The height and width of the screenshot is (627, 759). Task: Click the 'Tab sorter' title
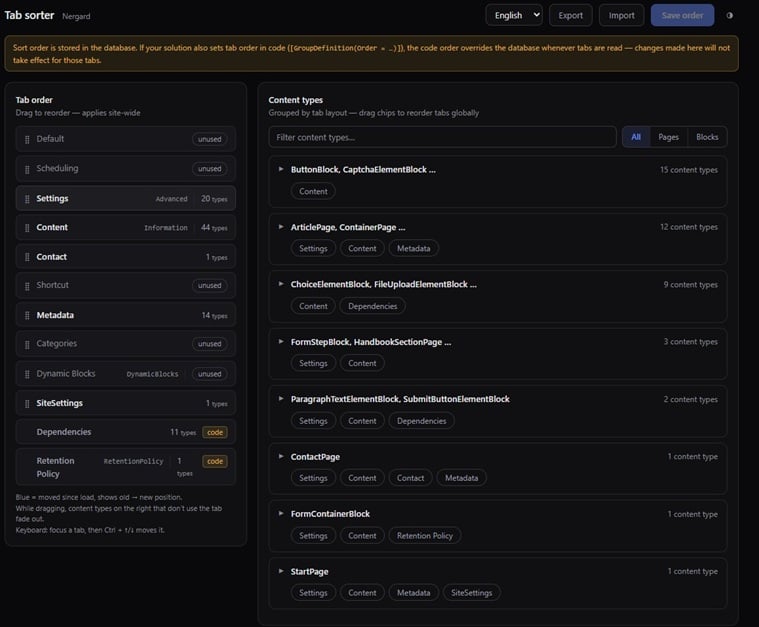click(29, 15)
